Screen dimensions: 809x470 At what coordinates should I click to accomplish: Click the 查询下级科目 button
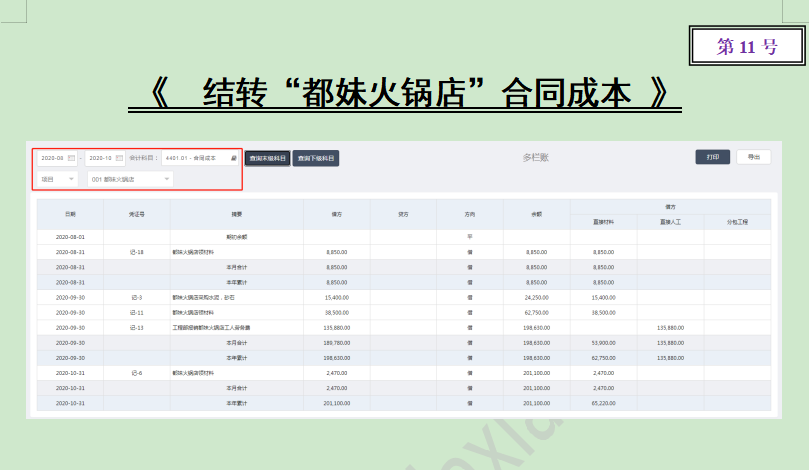click(316, 158)
